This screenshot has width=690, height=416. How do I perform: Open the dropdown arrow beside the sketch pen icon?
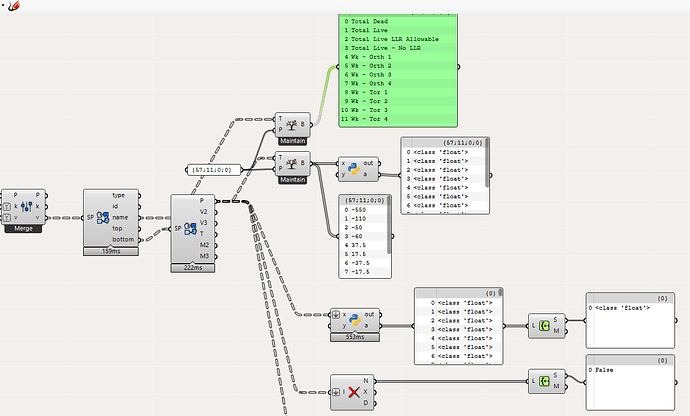tap(22, 9)
